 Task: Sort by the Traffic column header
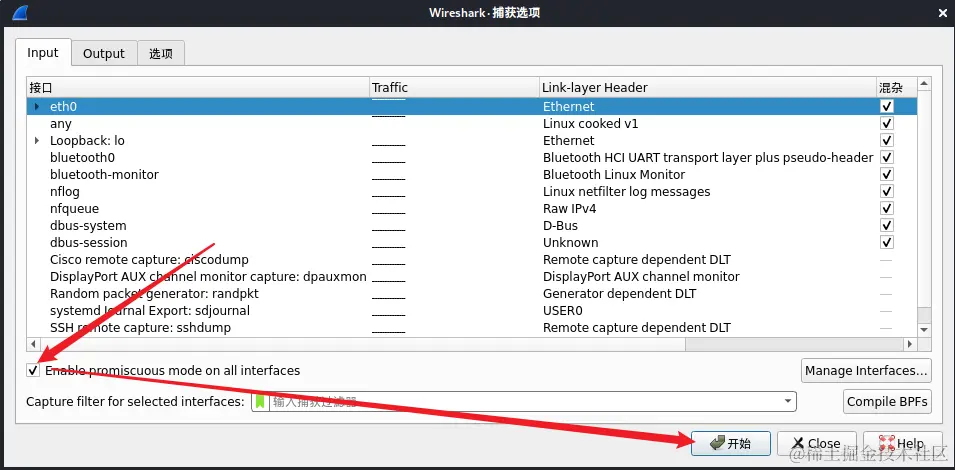[454, 88]
